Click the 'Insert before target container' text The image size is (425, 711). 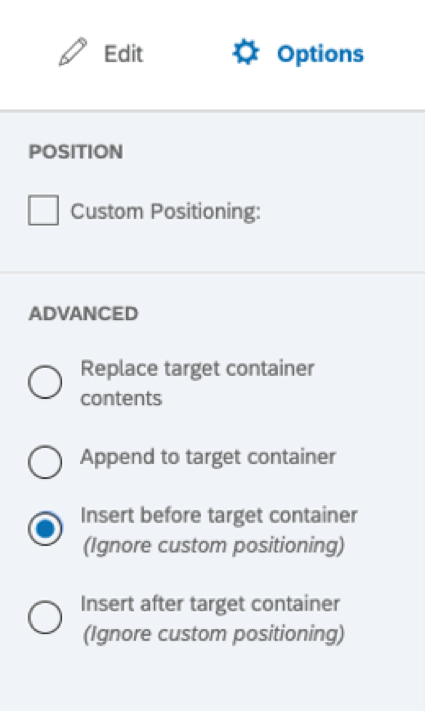click(219, 516)
